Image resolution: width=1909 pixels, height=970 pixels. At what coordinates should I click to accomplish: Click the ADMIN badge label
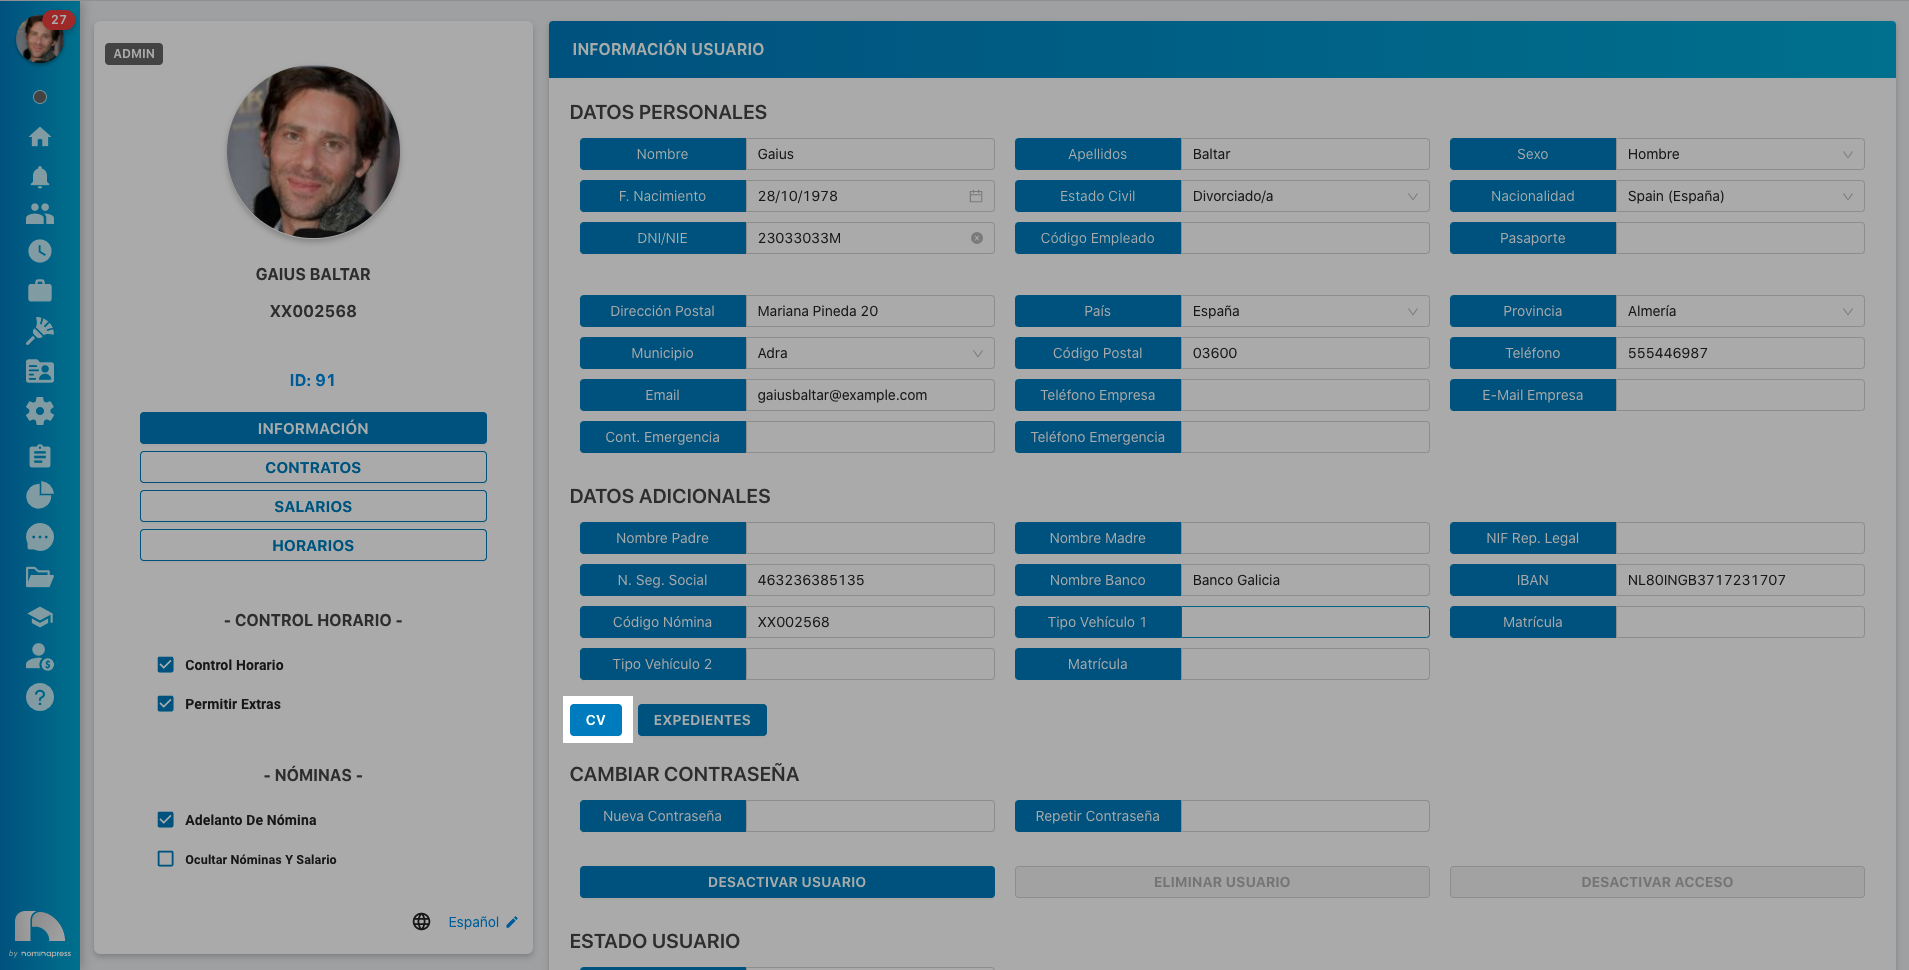pos(134,54)
